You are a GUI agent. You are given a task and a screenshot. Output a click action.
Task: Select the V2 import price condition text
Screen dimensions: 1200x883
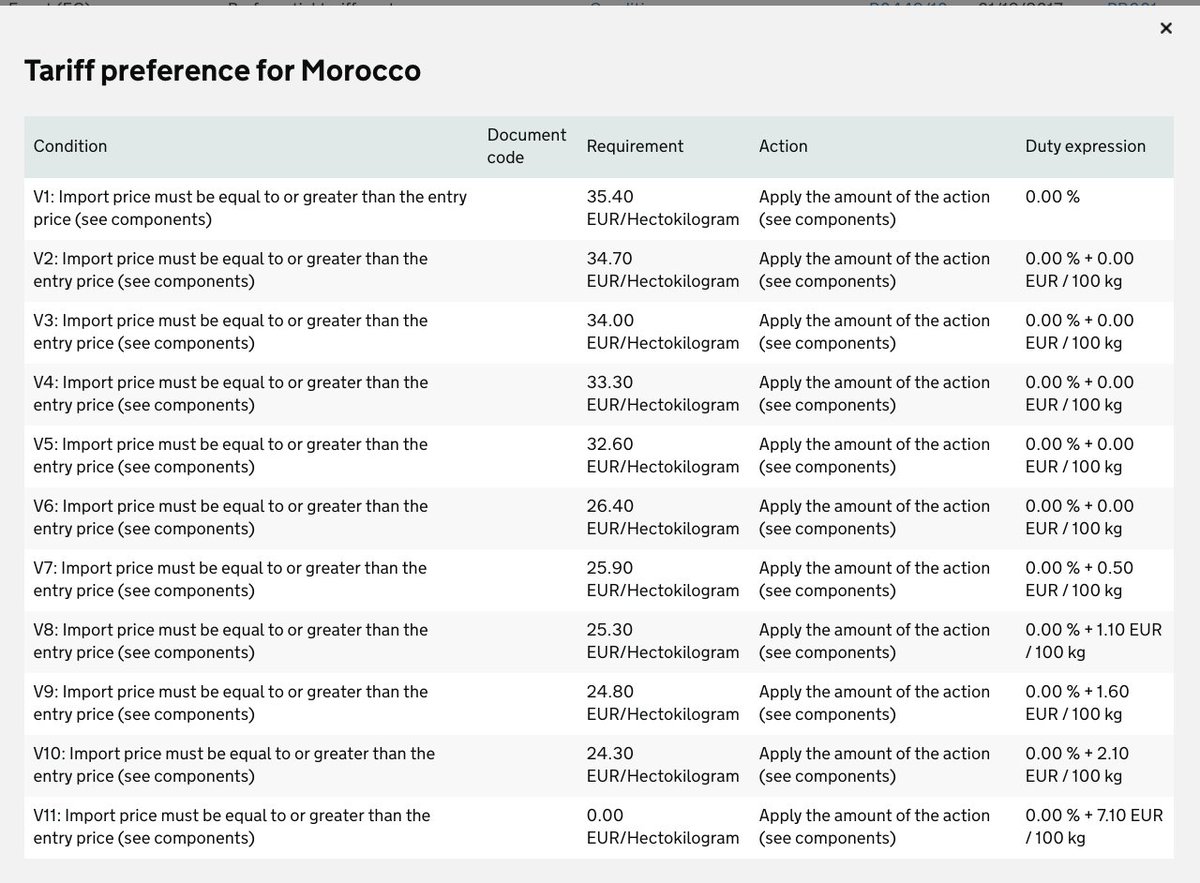tap(230, 270)
